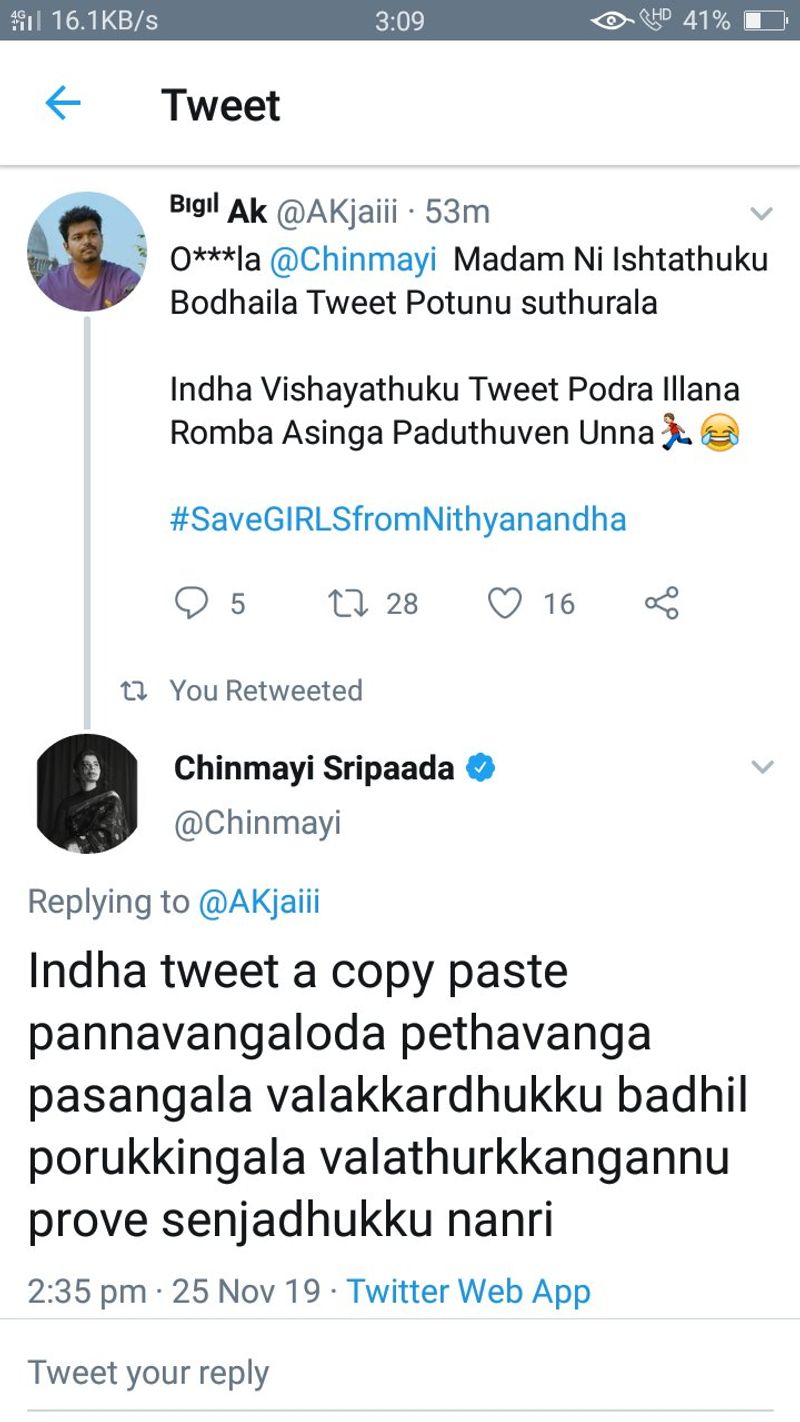Retweet the AKjaiii tweet
Viewport: 800px width, 1422px height.
tap(349, 603)
